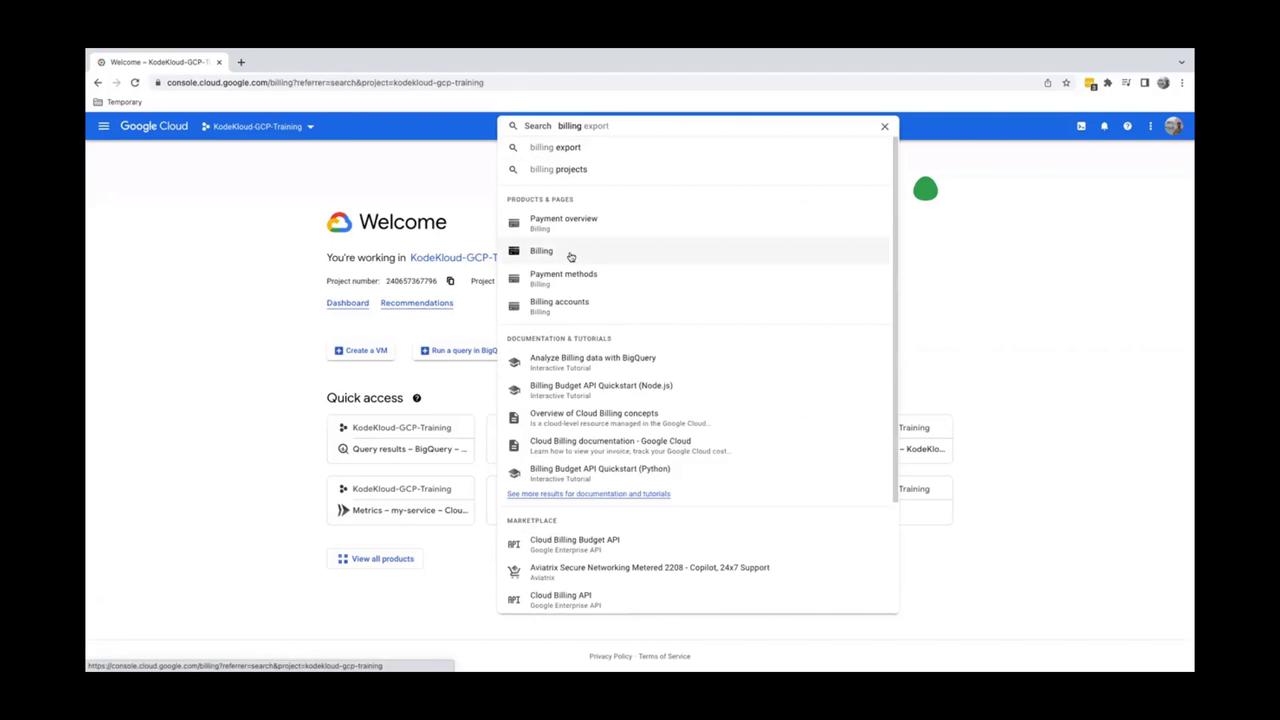Click the Billing accounts card icon
Screen dimensions: 1280x720
pyautogui.click(x=514, y=306)
